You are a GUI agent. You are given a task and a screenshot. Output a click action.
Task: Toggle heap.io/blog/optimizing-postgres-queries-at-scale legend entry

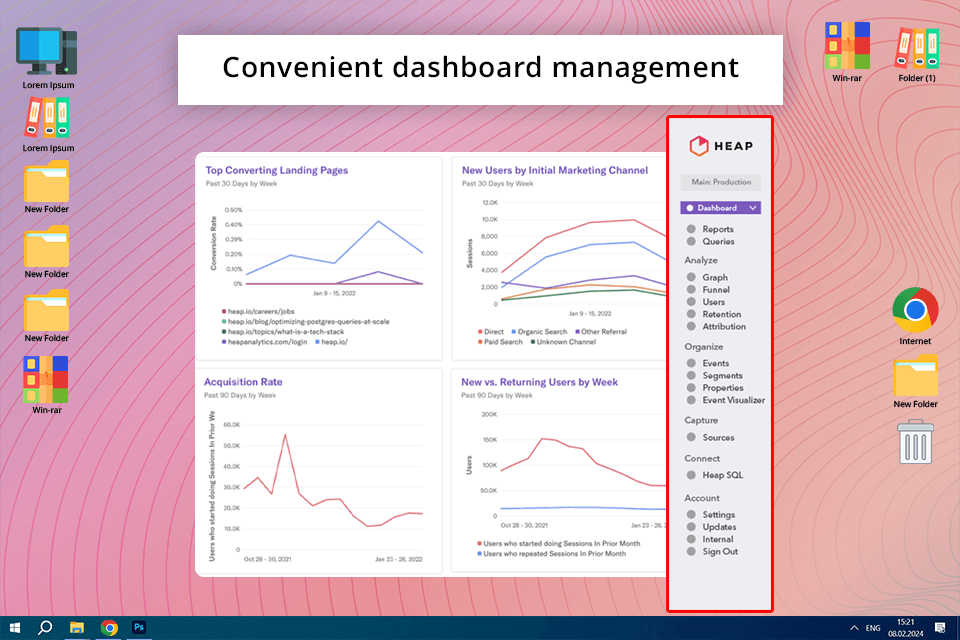(x=306, y=322)
